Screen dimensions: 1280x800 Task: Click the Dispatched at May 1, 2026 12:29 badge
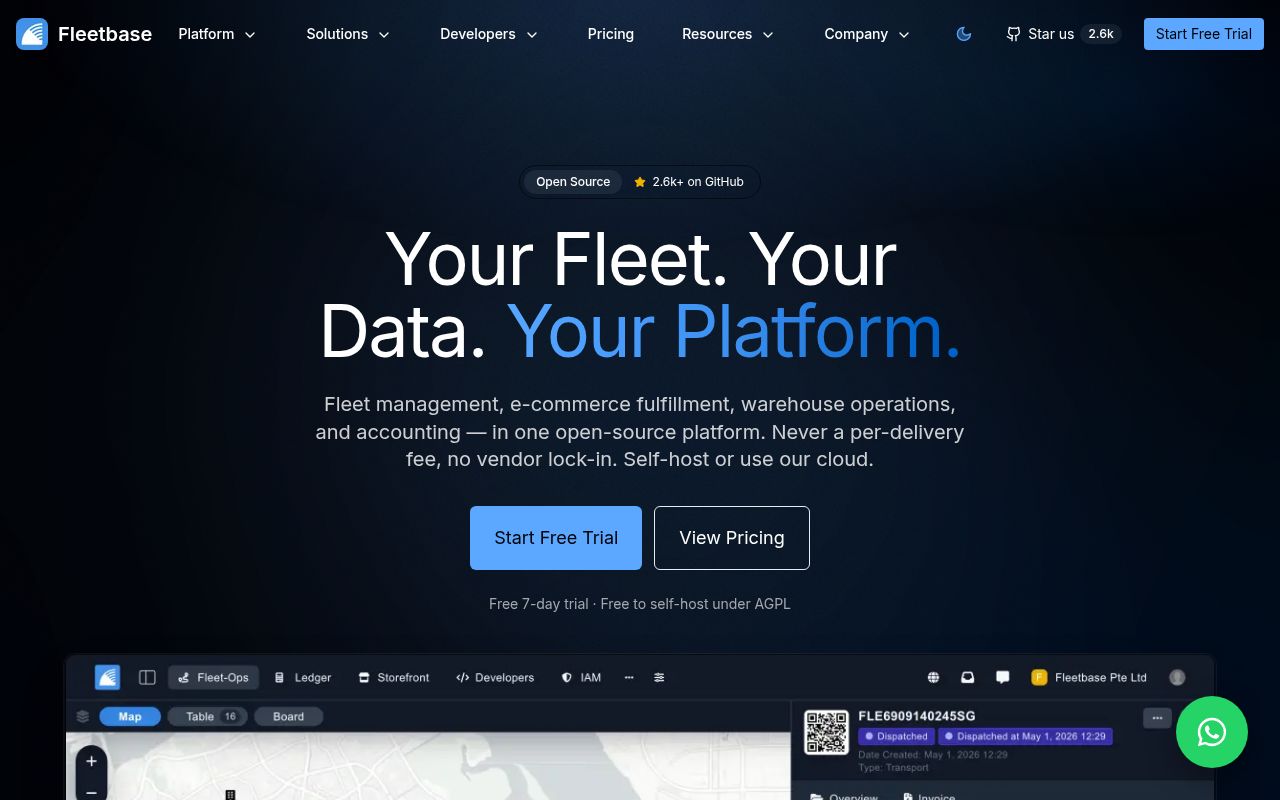click(1025, 736)
